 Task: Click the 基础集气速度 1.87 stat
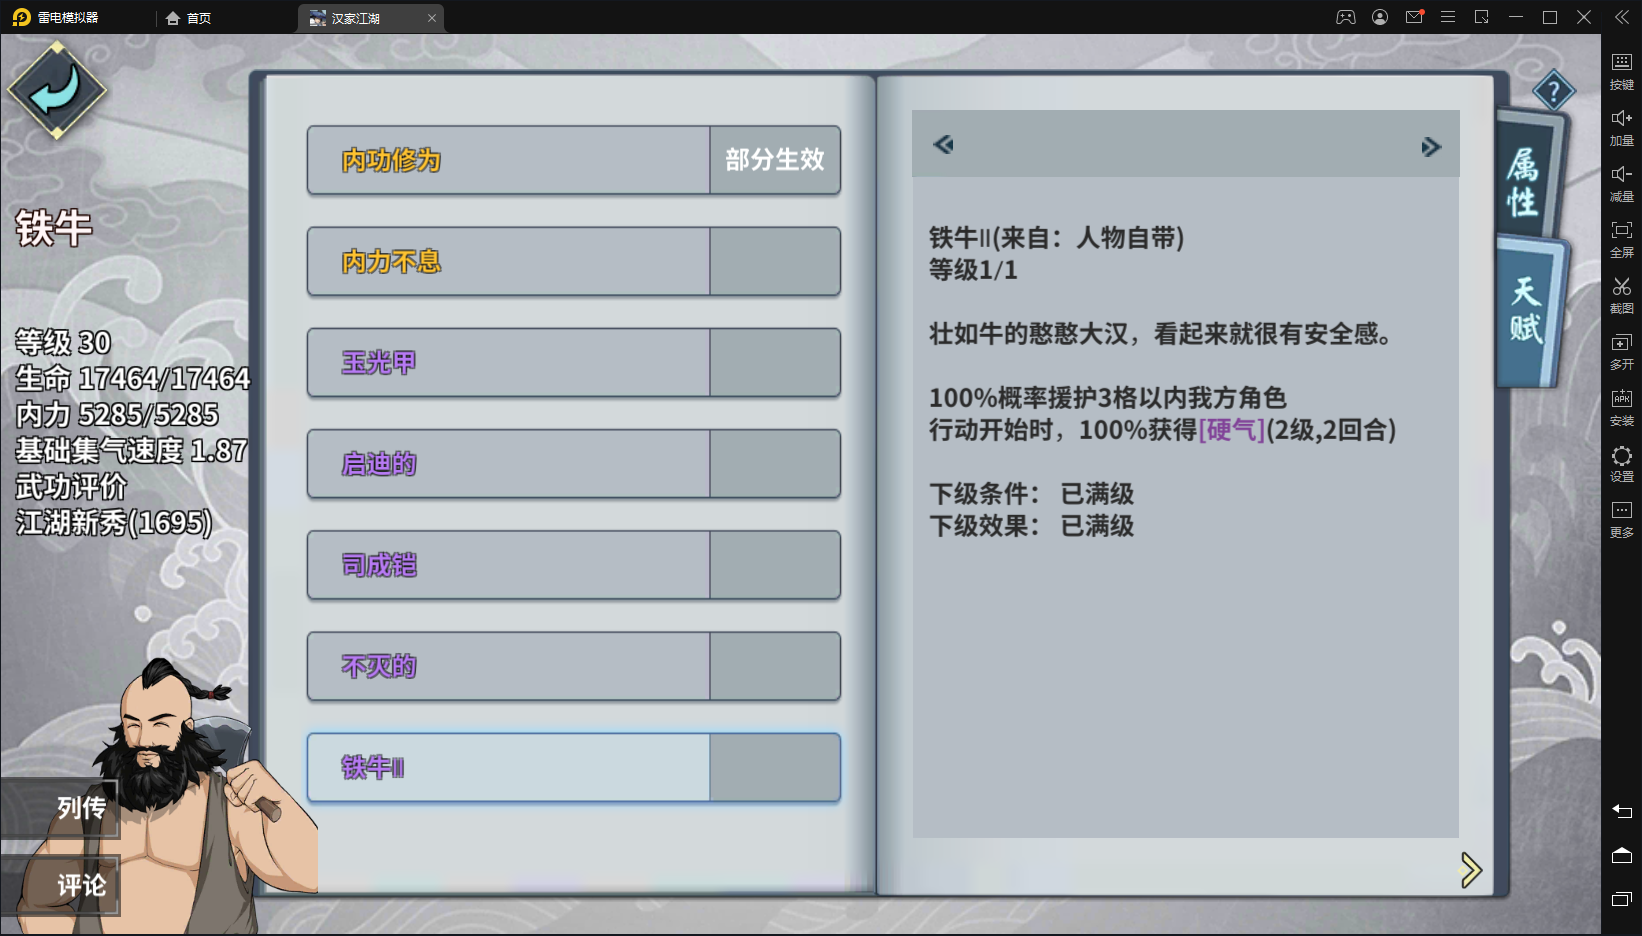(131, 451)
